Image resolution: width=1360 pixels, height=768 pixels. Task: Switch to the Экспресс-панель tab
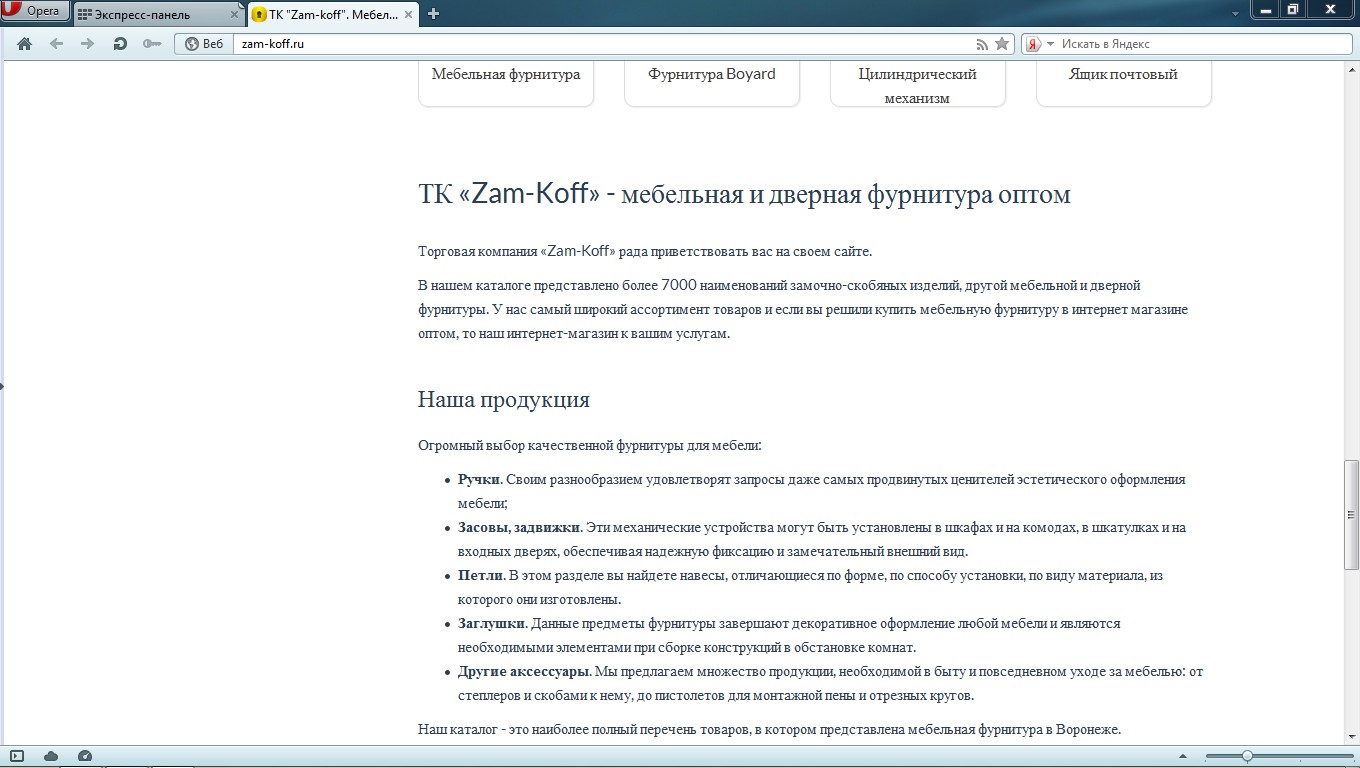coord(158,14)
